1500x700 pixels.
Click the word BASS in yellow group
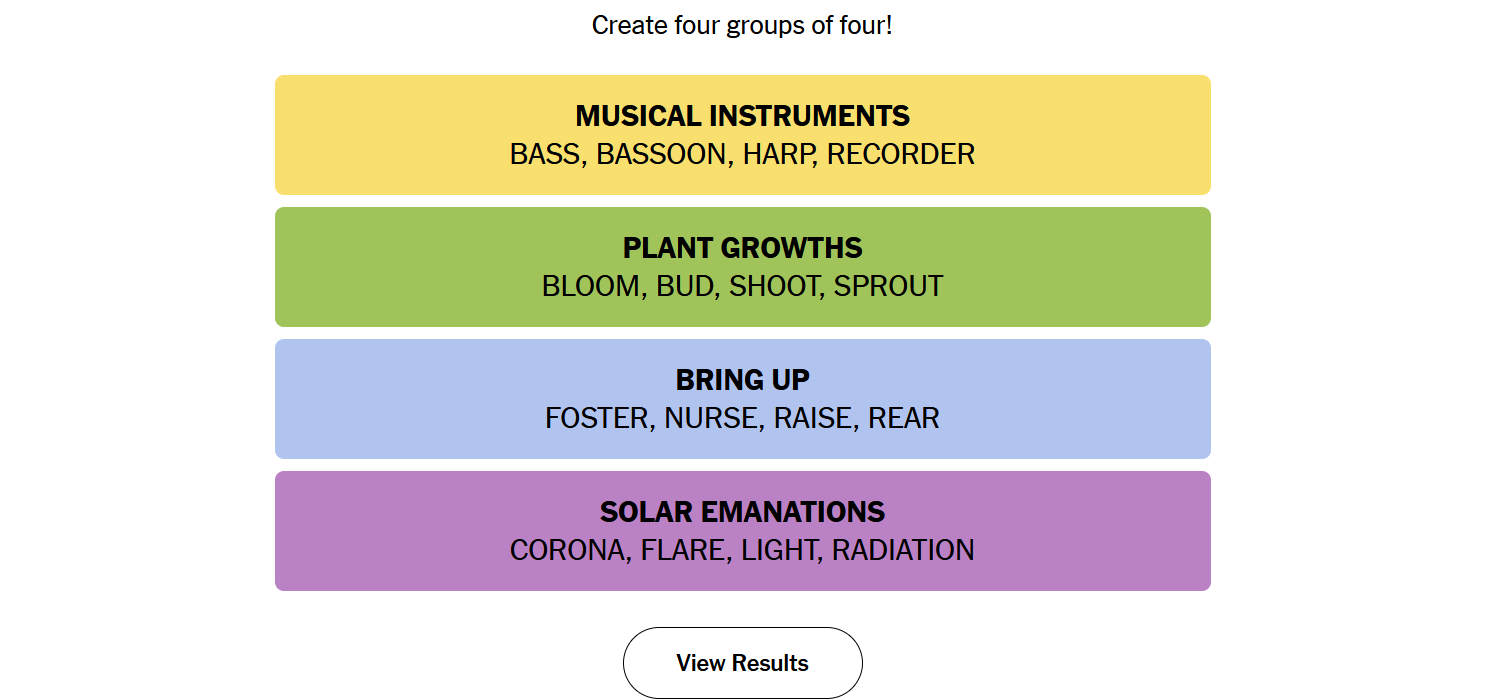(x=546, y=154)
